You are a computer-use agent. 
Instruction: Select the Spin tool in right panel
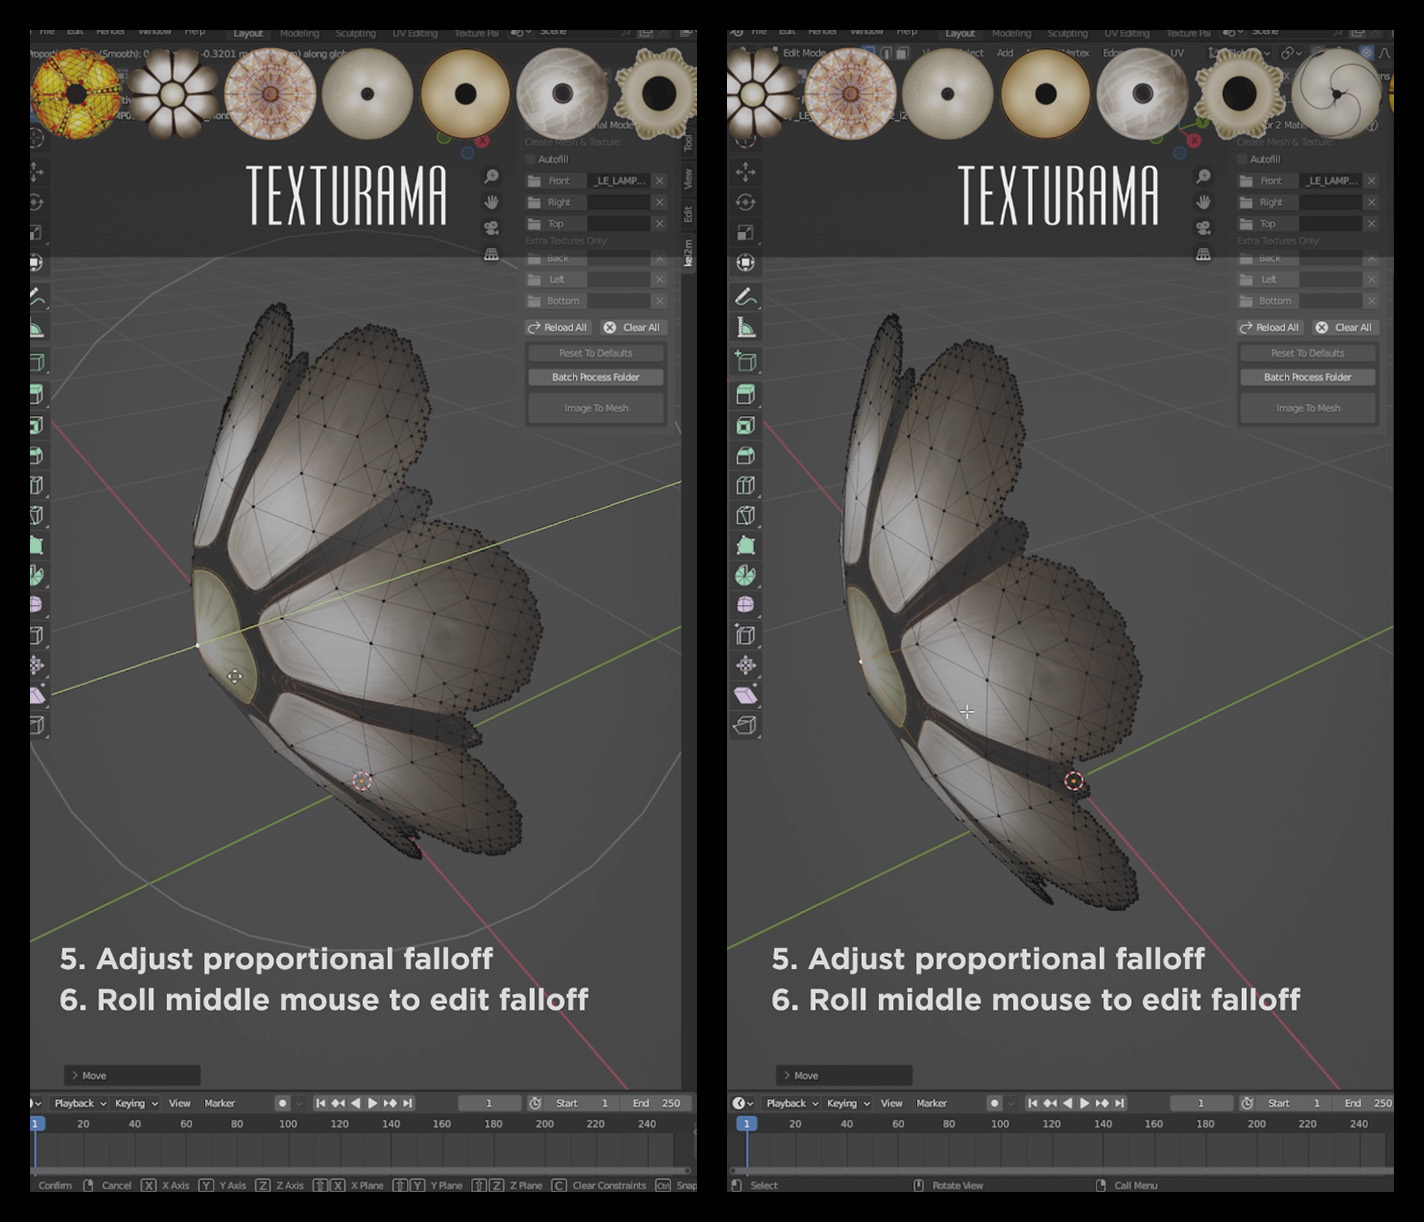coord(745,575)
